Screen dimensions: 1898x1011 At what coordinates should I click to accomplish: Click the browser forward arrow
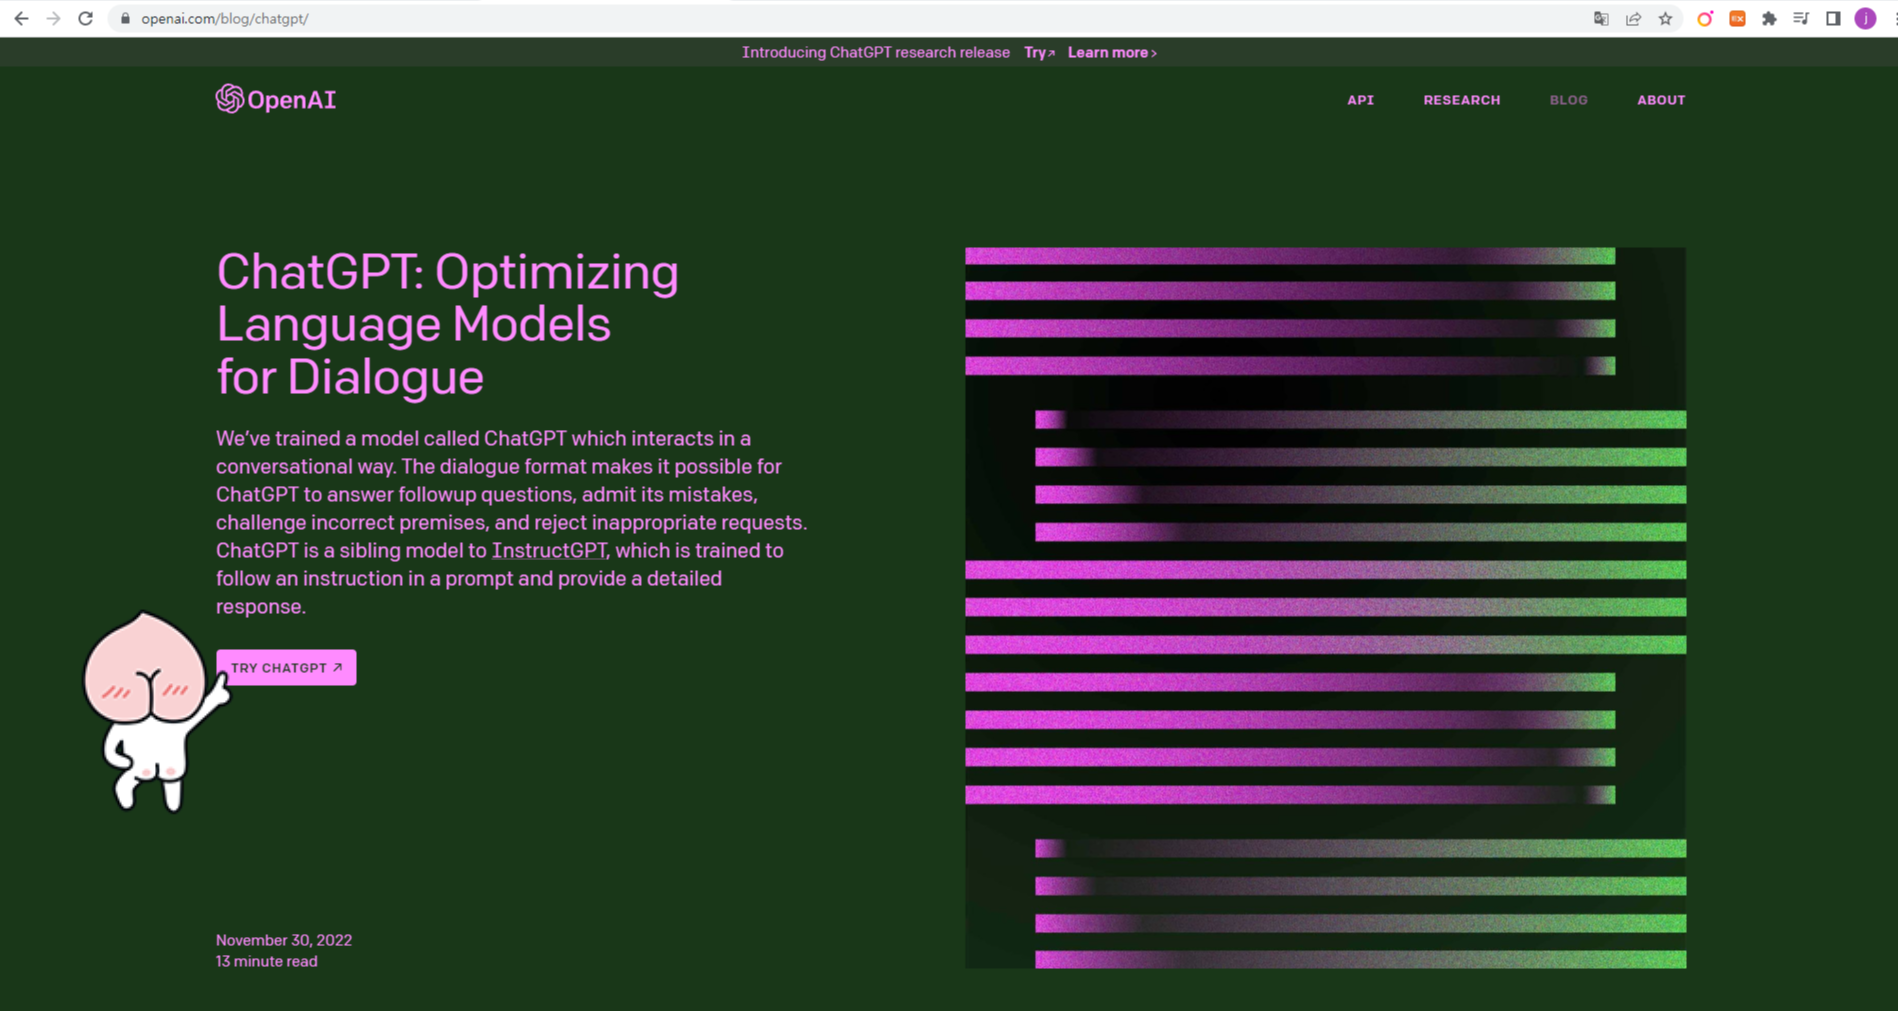click(x=53, y=18)
